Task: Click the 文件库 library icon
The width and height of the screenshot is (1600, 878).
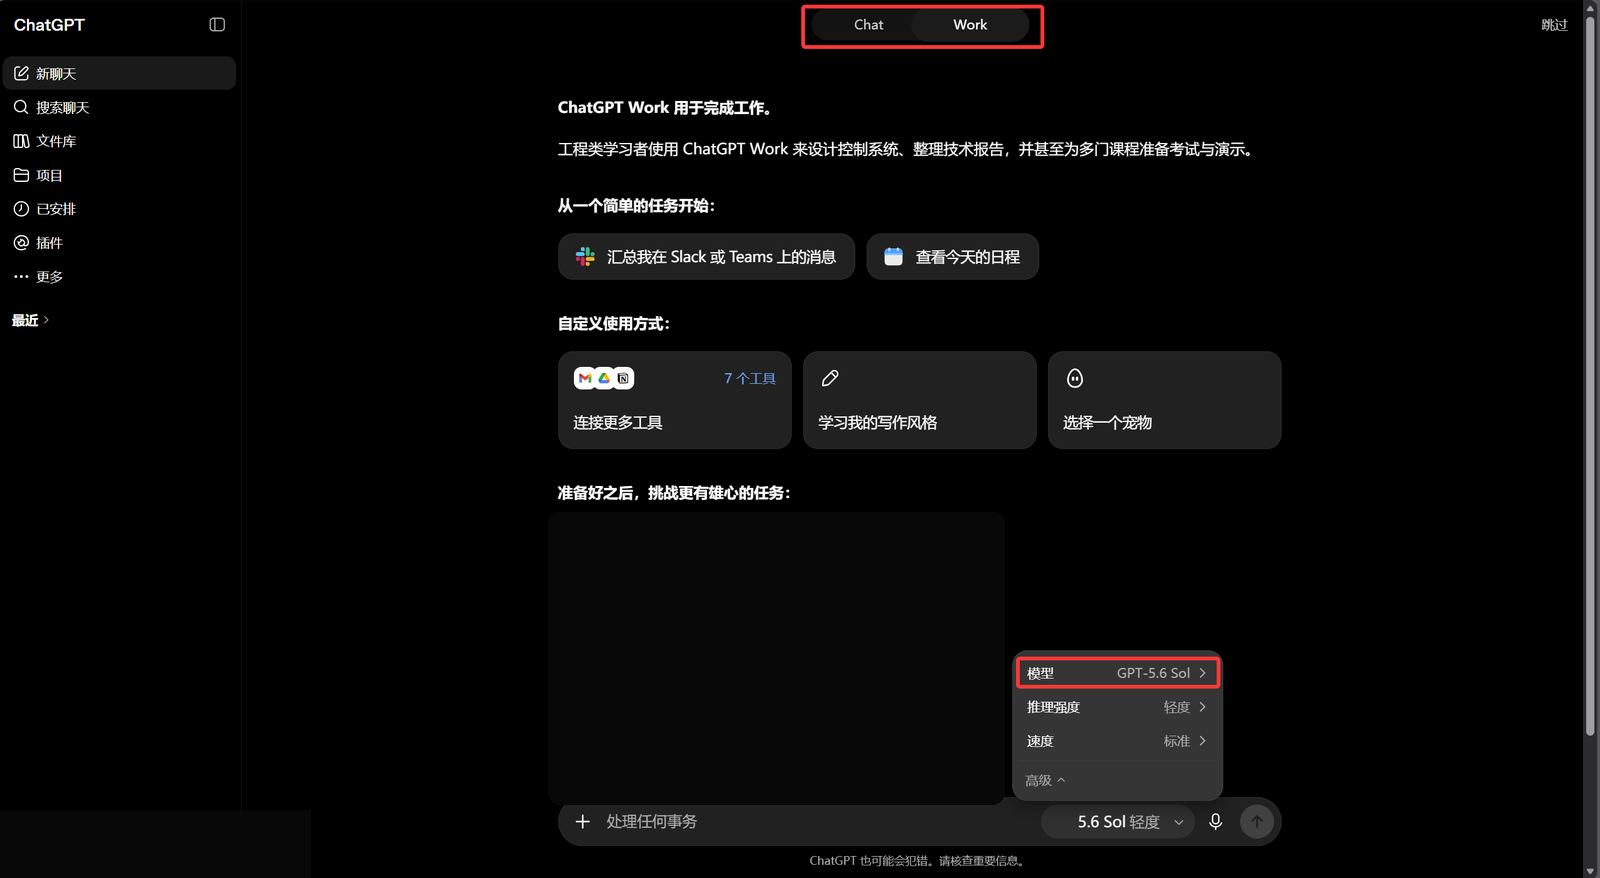Action: pyautogui.click(x=21, y=141)
